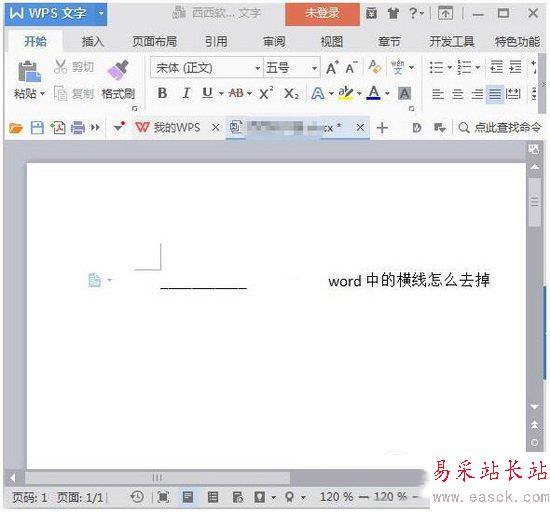This screenshot has height=512, width=550.
Task: Save document with floppy disk icon
Action: pyautogui.click(x=37, y=128)
